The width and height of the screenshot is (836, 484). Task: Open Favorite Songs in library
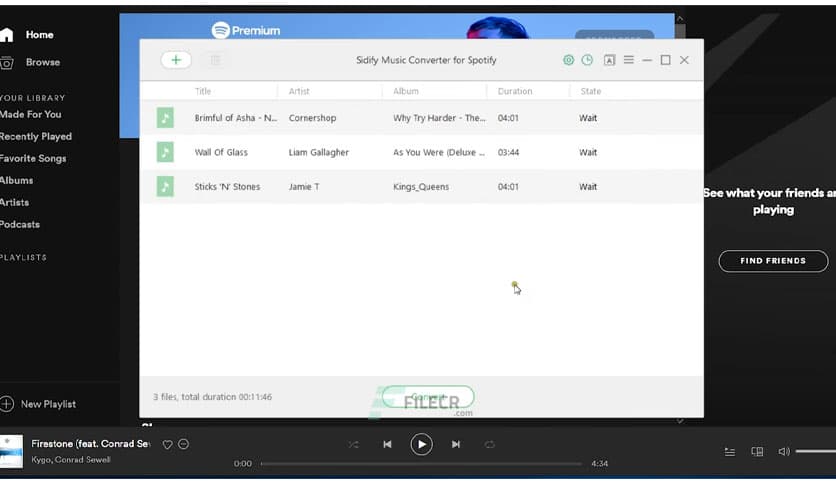click(33, 158)
